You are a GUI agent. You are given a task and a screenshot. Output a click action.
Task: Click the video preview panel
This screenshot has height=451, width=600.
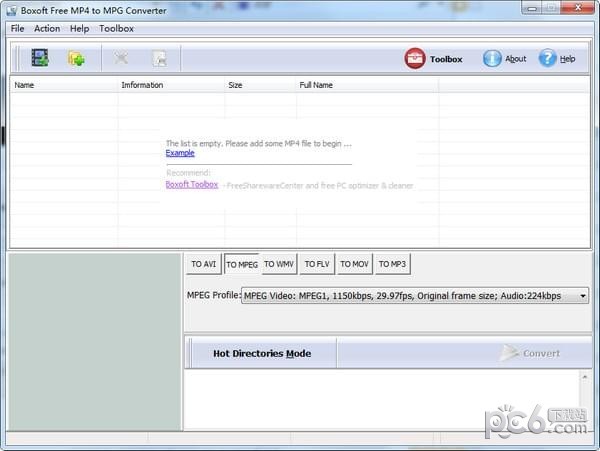[95, 342]
